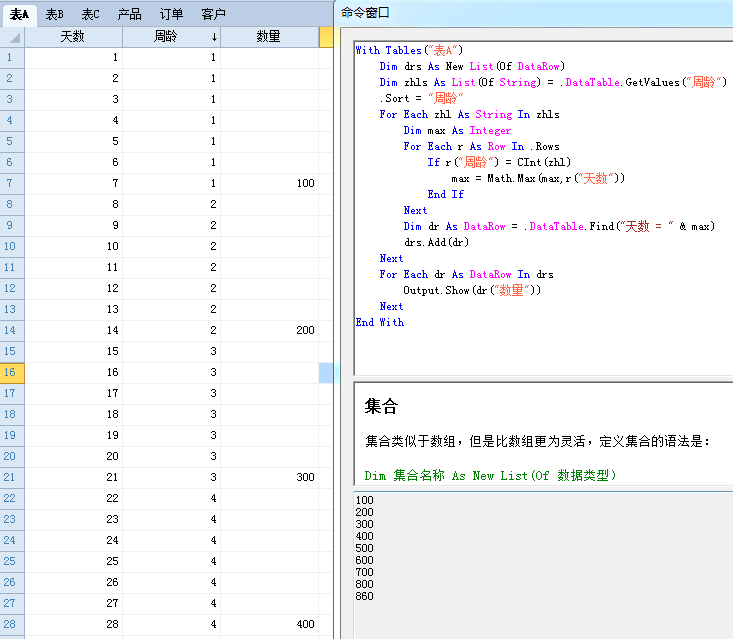Open the 客户 table tab

pyautogui.click(x=213, y=14)
